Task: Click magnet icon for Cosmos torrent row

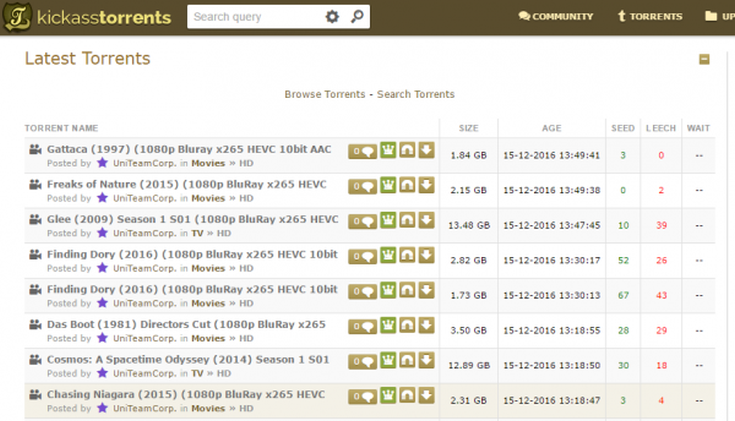Action: click(x=406, y=360)
